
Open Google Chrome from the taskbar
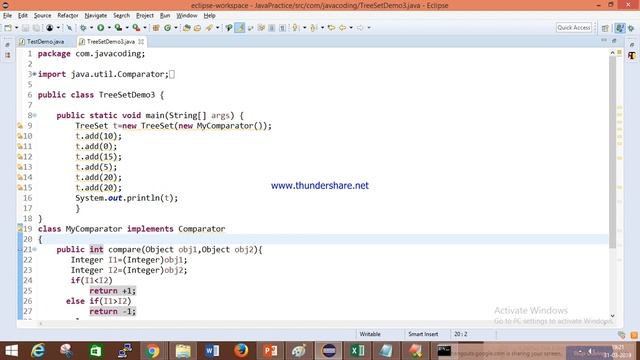[152, 351]
